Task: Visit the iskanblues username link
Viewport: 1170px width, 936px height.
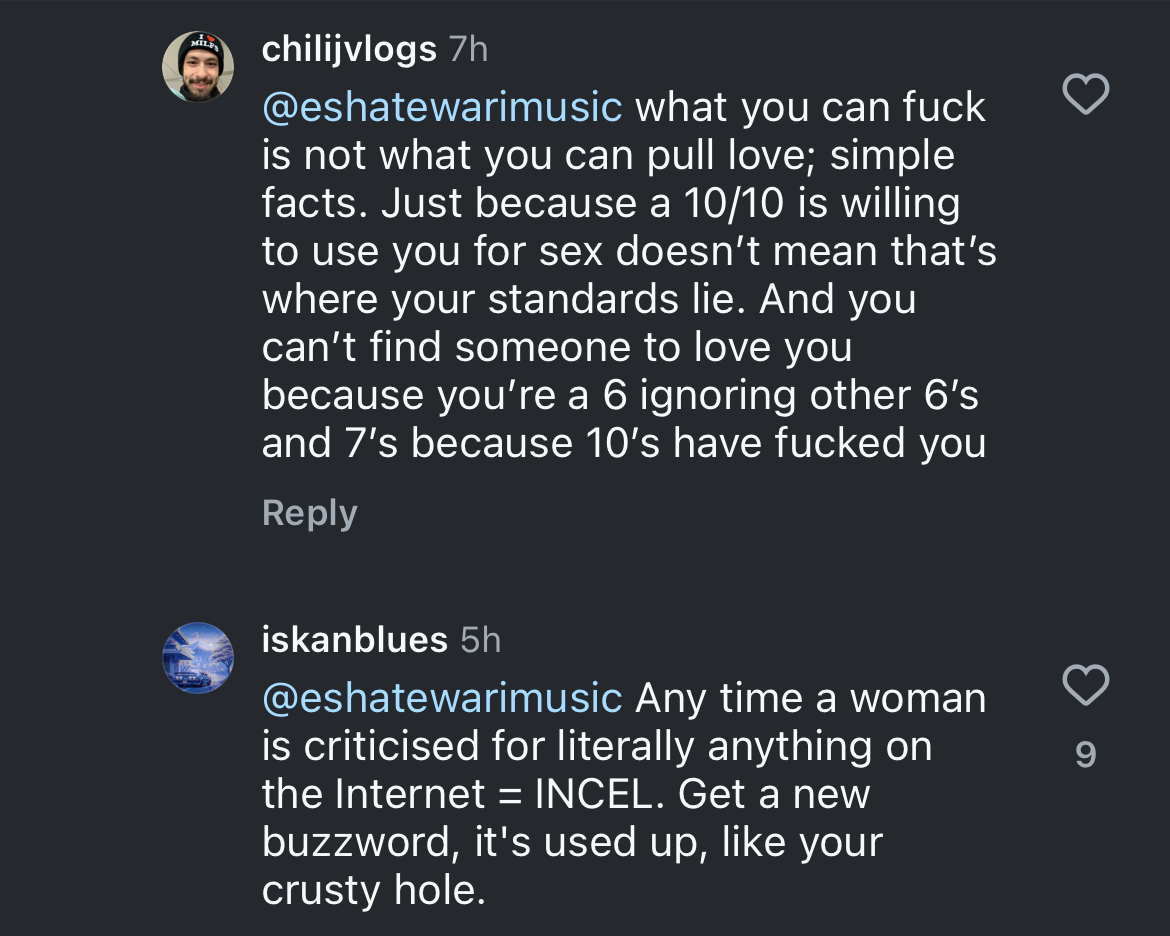Action: point(354,640)
